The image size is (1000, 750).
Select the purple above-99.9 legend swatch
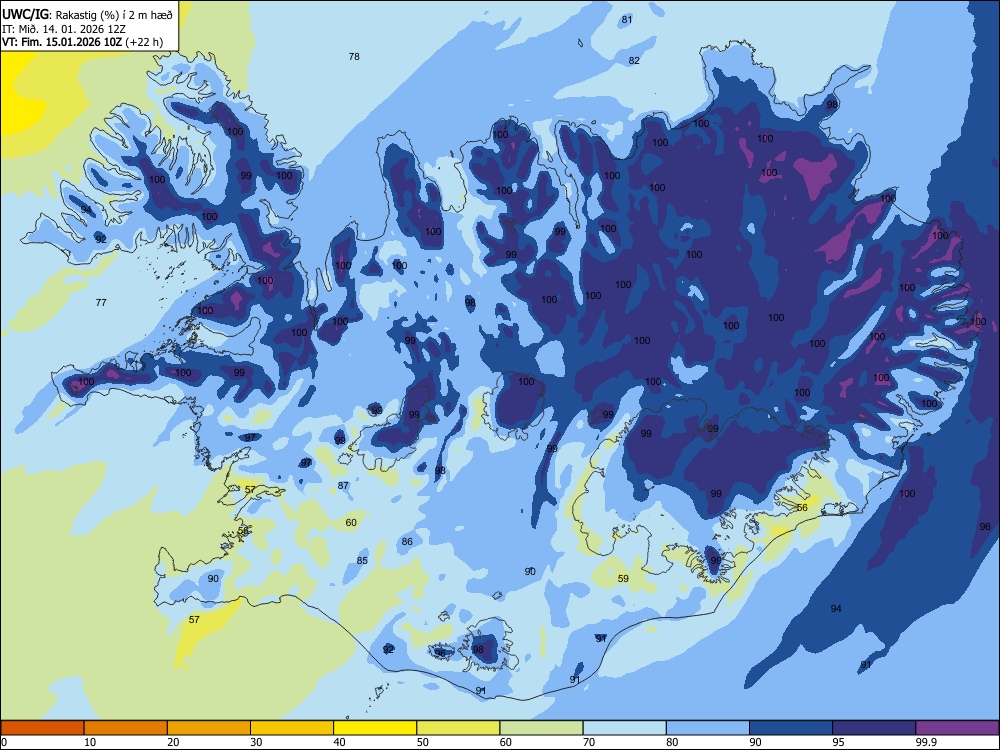(x=957, y=728)
